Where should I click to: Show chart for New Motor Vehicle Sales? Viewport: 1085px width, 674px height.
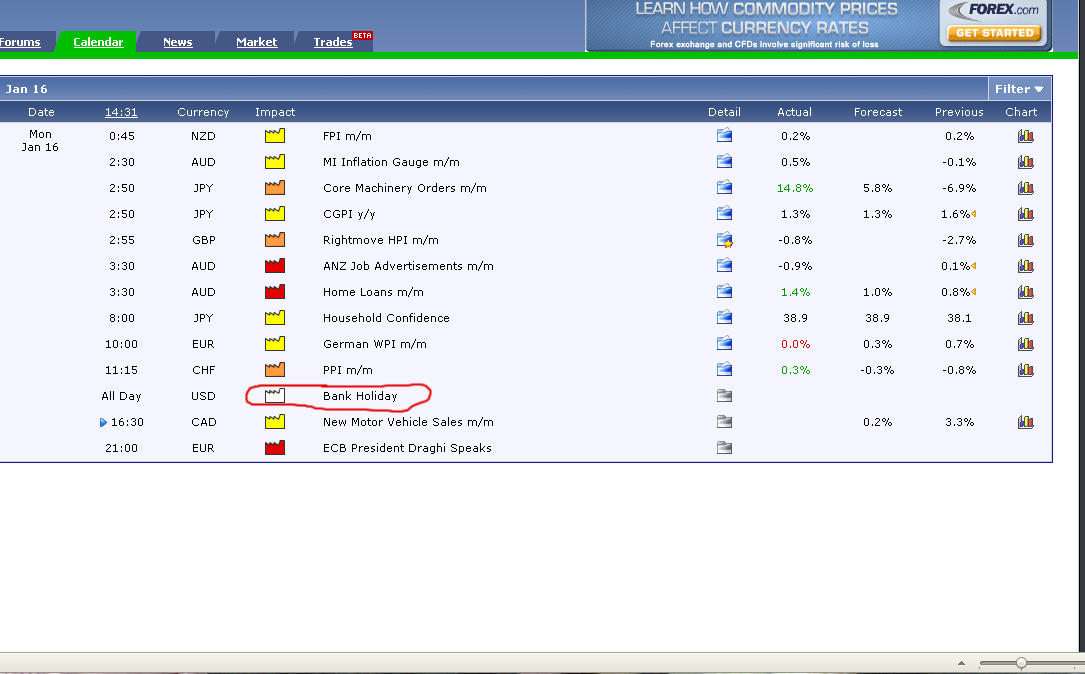click(1025, 421)
